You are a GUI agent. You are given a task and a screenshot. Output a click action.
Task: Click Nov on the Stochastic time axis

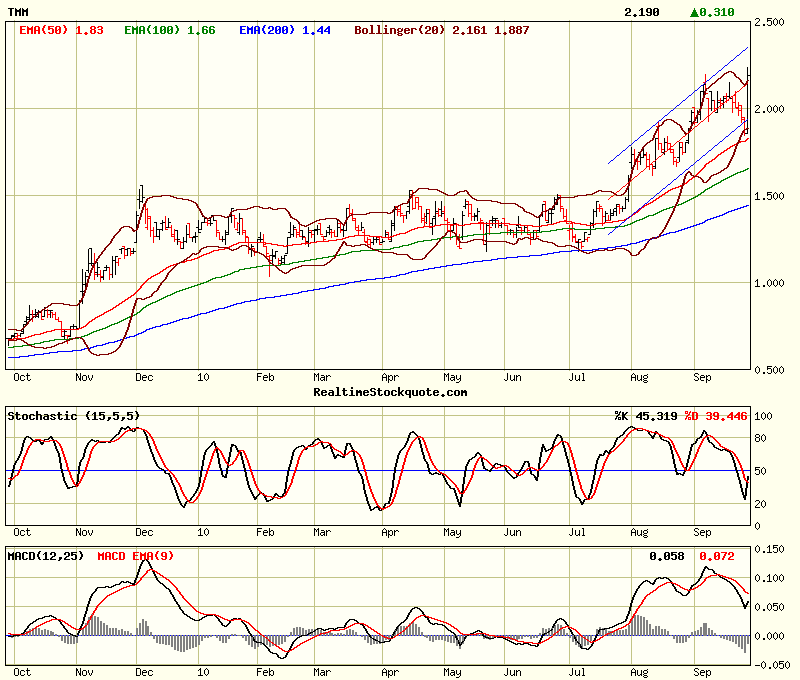tap(84, 532)
